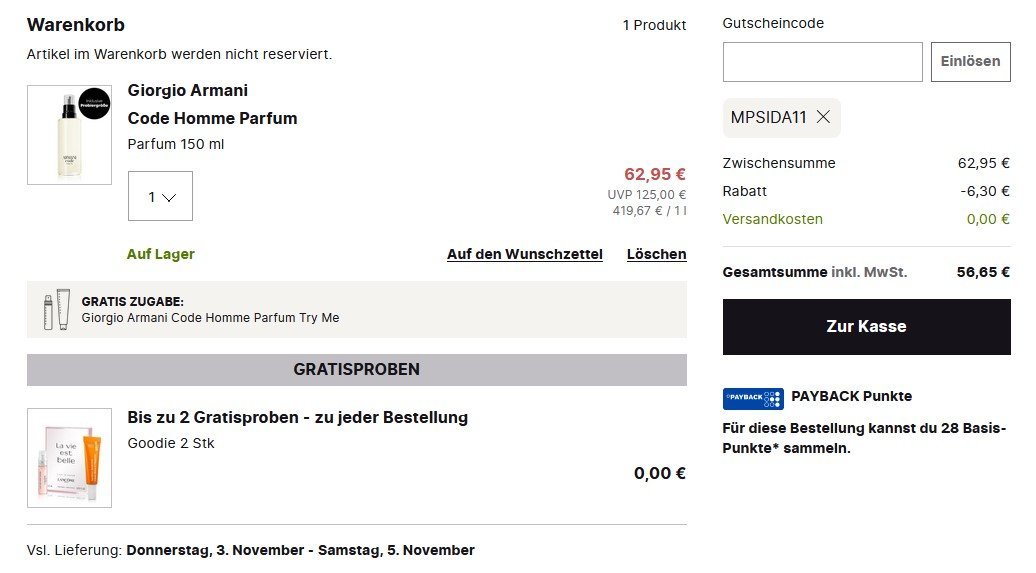Click the Versandkosten label
The width and height of the screenshot is (1036, 573).
772,219
